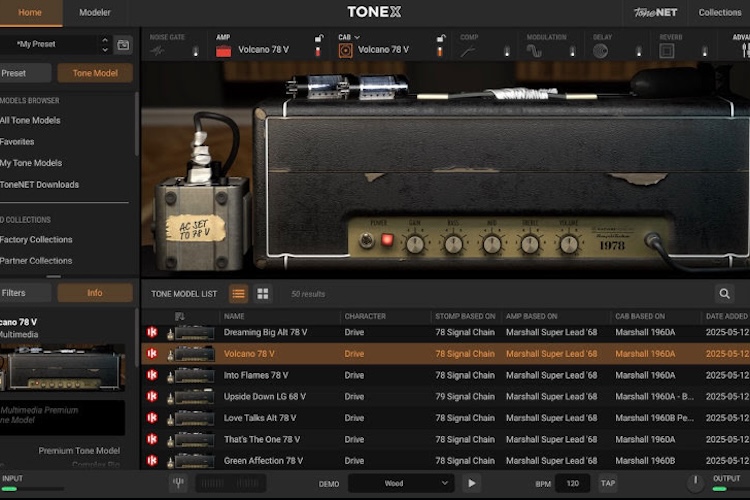Open search in the tone model list
The width and height of the screenshot is (750, 500).
[x=724, y=294]
